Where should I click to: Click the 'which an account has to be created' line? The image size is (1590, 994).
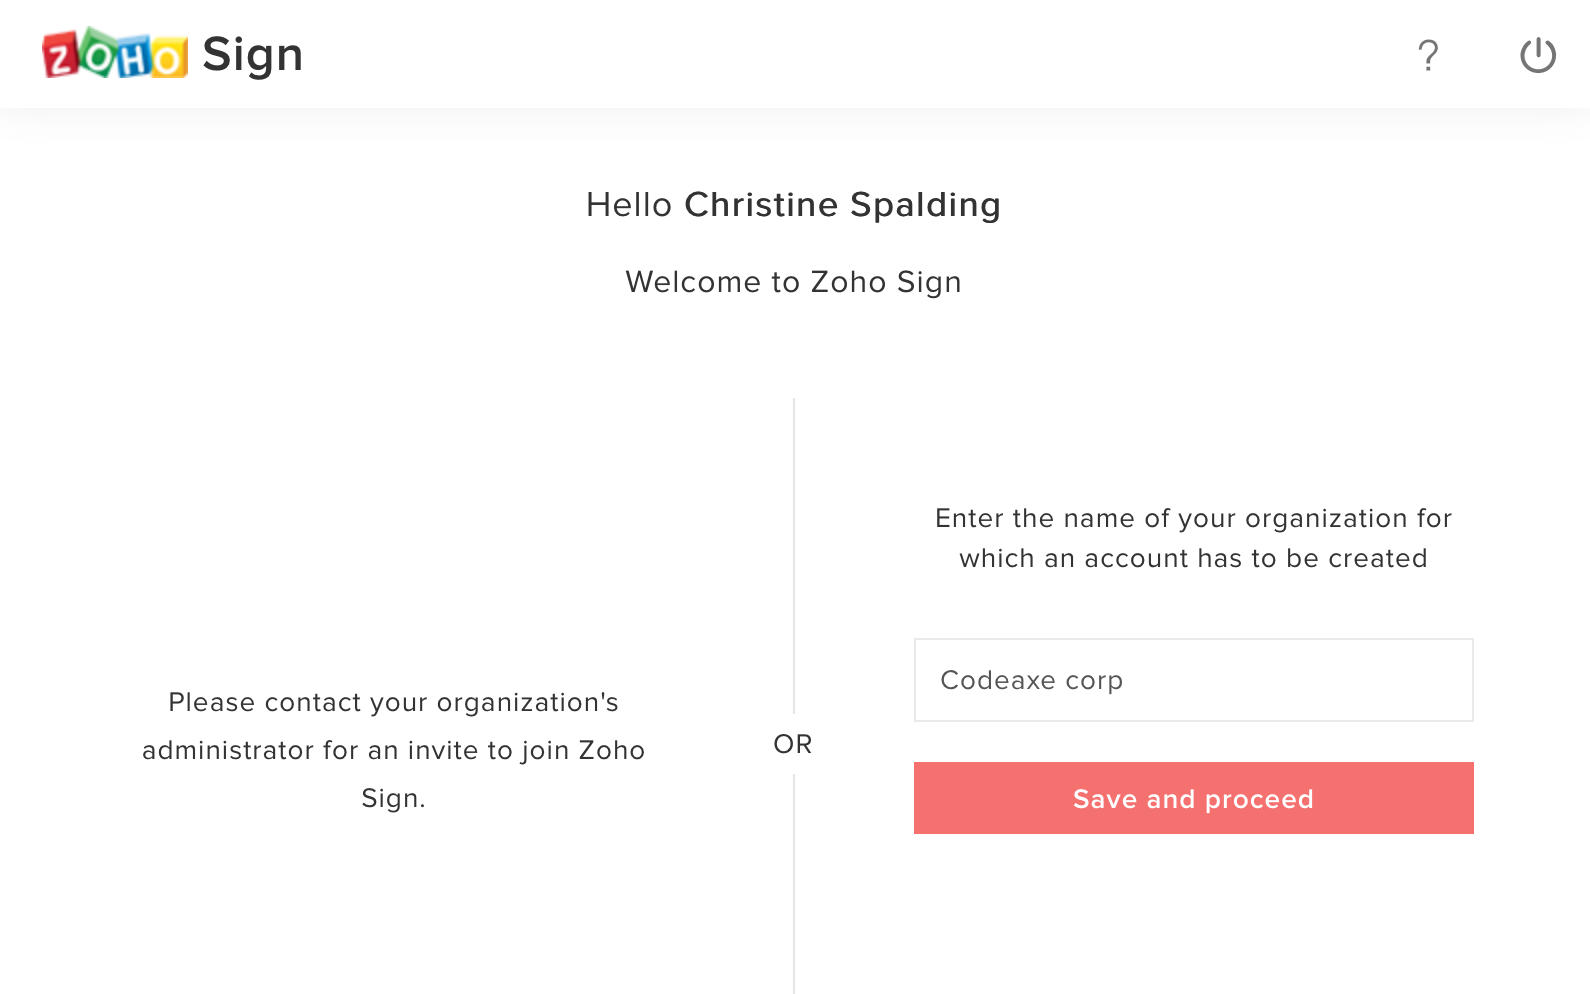click(1193, 558)
